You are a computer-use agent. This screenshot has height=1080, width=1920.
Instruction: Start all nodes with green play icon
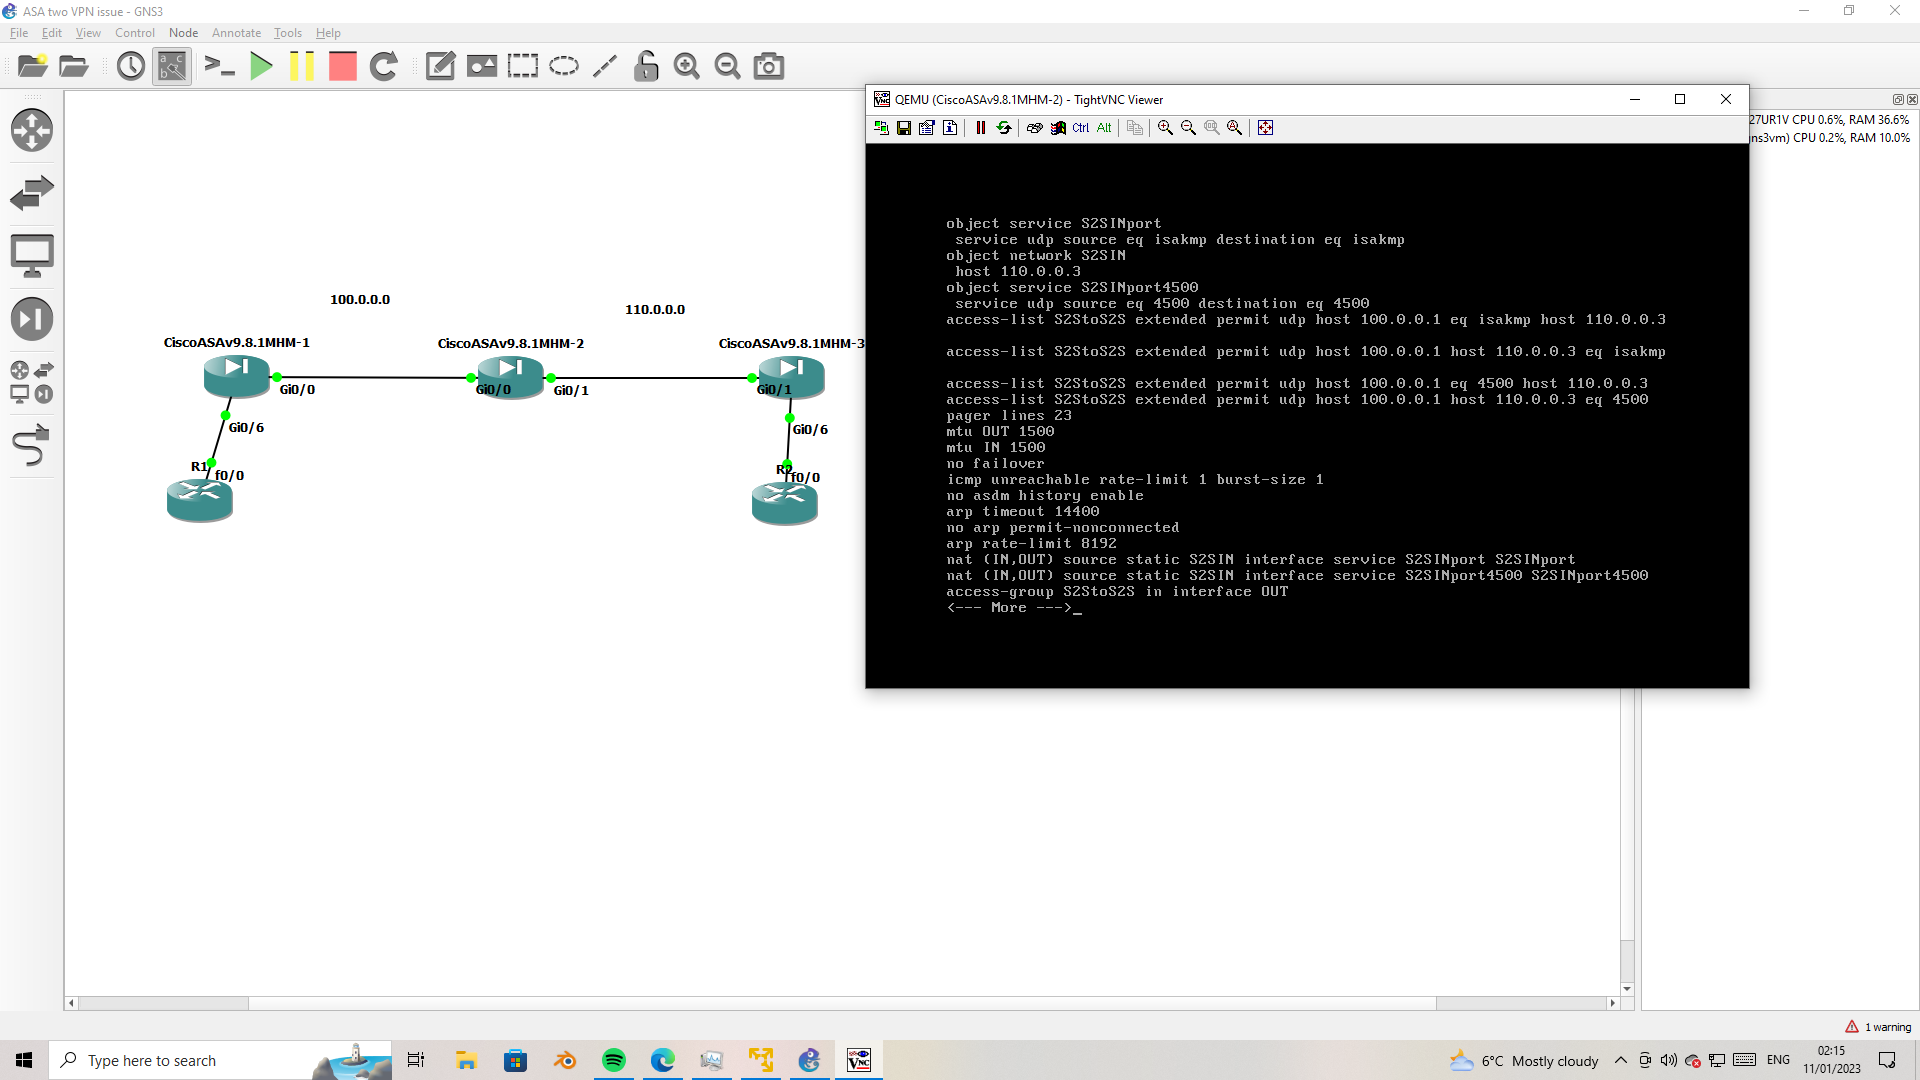tap(261, 66)
